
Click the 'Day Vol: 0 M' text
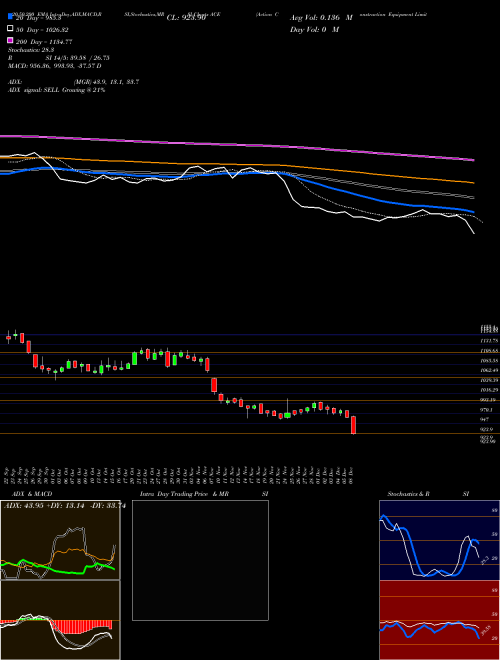[314, 29]
